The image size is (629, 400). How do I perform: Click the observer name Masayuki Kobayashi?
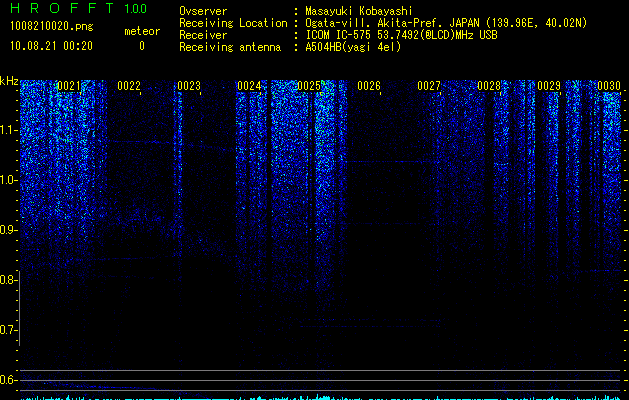click(359, 12)
